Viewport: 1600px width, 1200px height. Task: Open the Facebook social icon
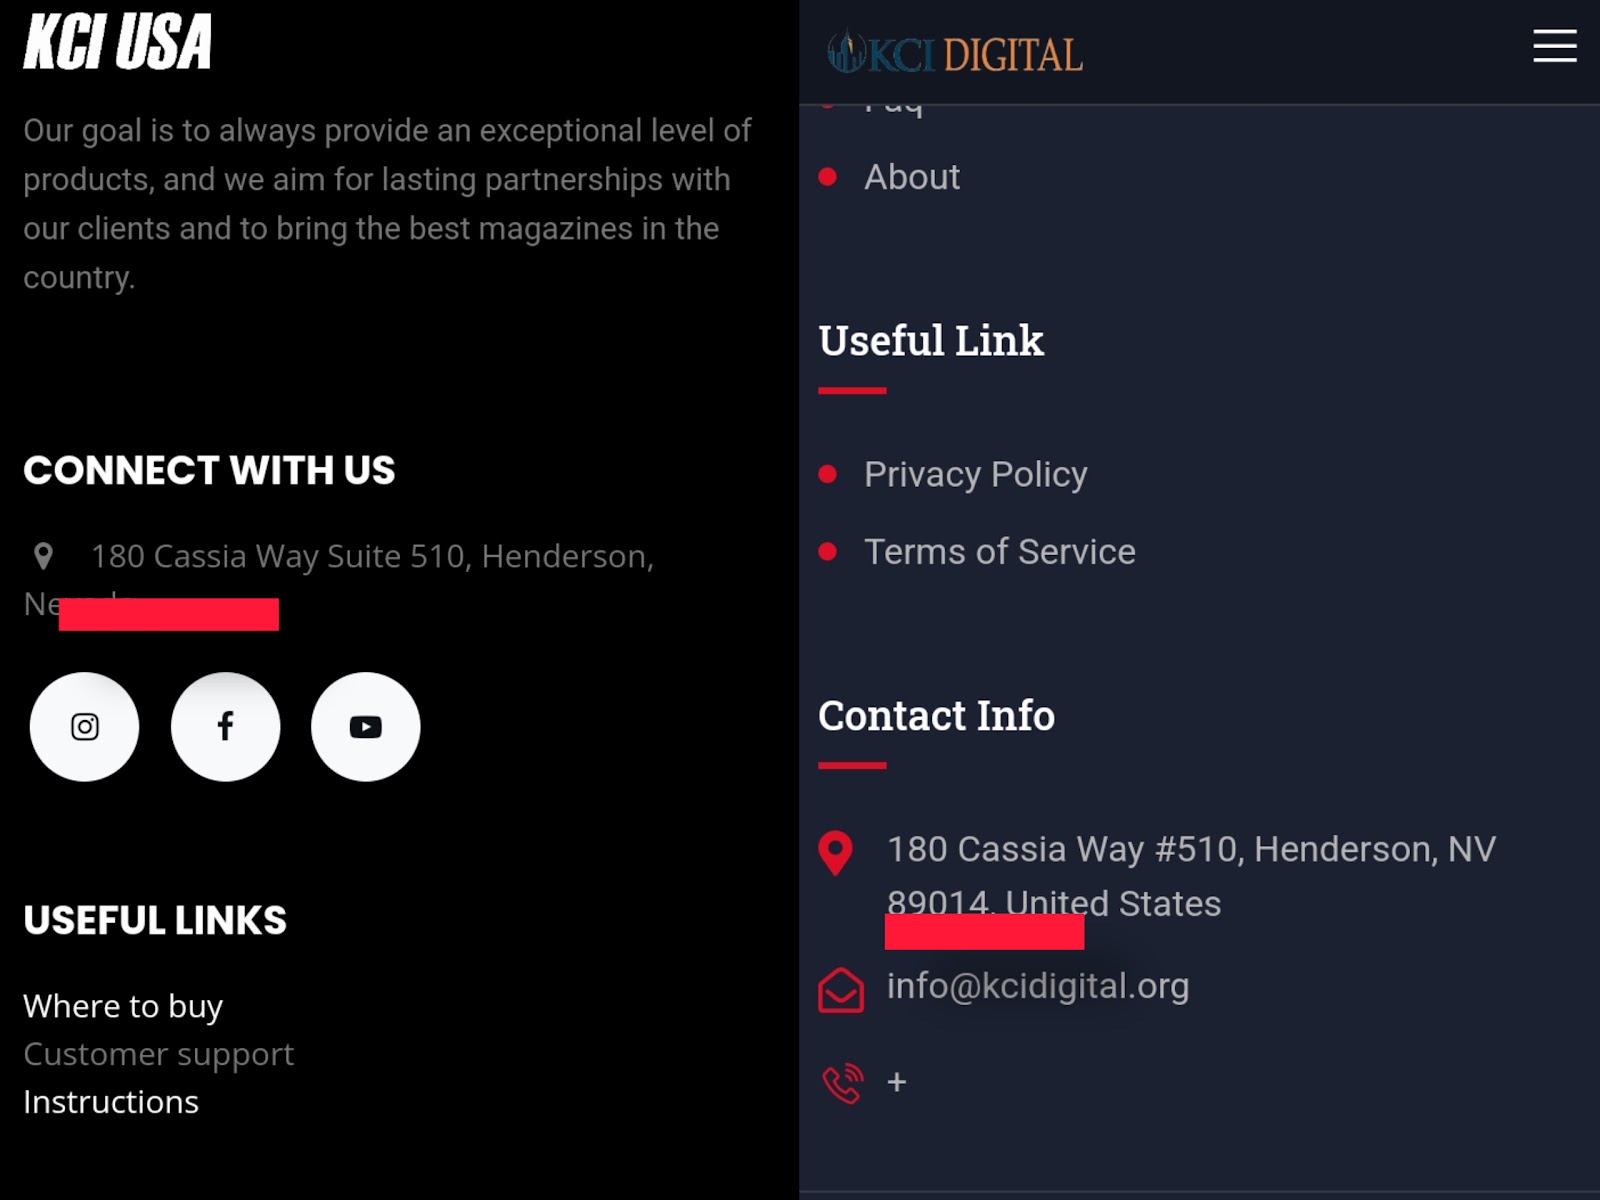pos(226,727)
